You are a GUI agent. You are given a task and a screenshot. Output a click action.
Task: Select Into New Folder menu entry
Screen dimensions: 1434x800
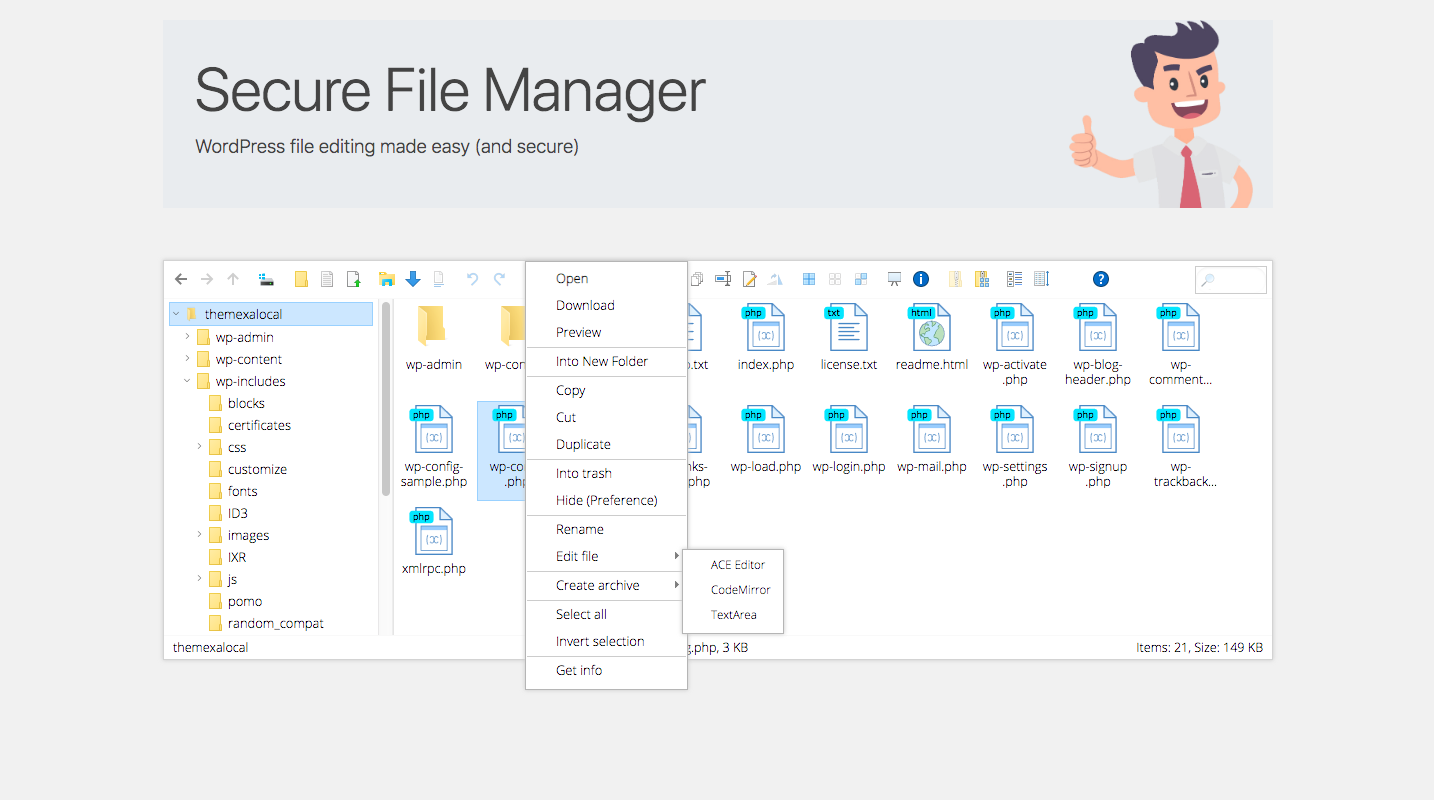coord(606,361)
